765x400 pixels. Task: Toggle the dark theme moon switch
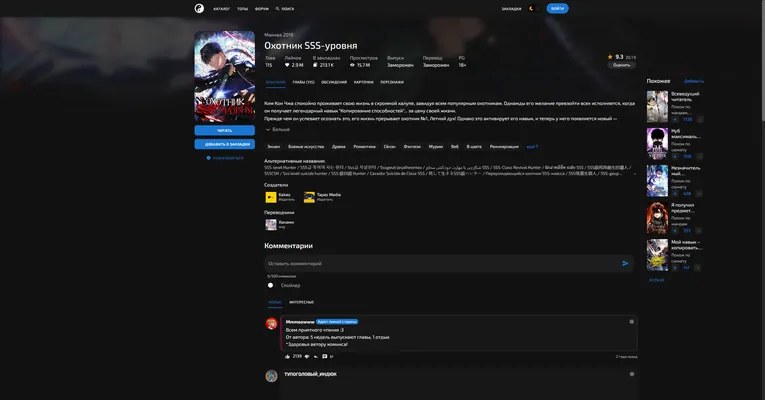click(x=532, y=8)
